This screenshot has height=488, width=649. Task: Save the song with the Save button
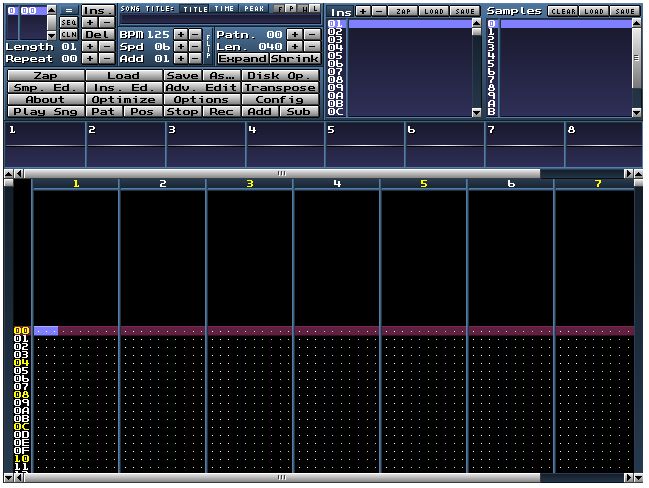tap(182, 75)
